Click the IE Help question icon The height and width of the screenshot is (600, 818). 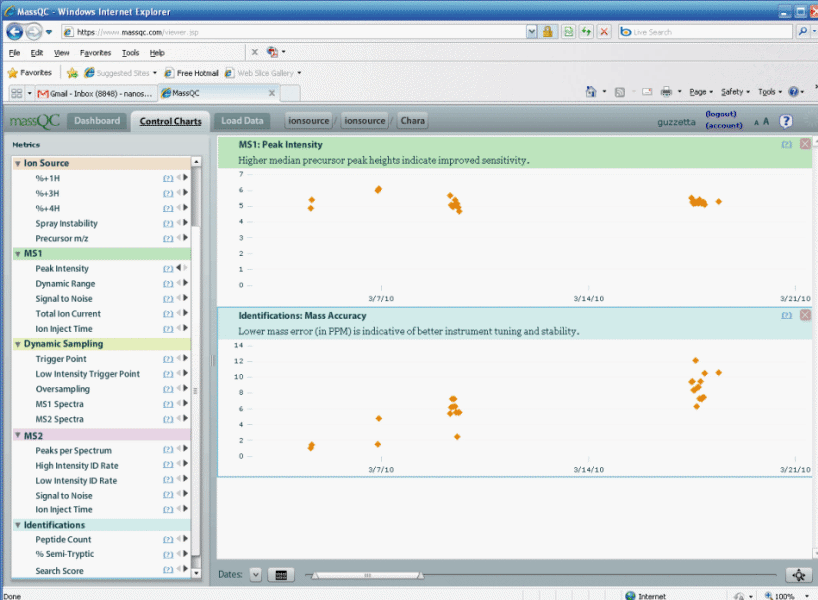(793, 92)
